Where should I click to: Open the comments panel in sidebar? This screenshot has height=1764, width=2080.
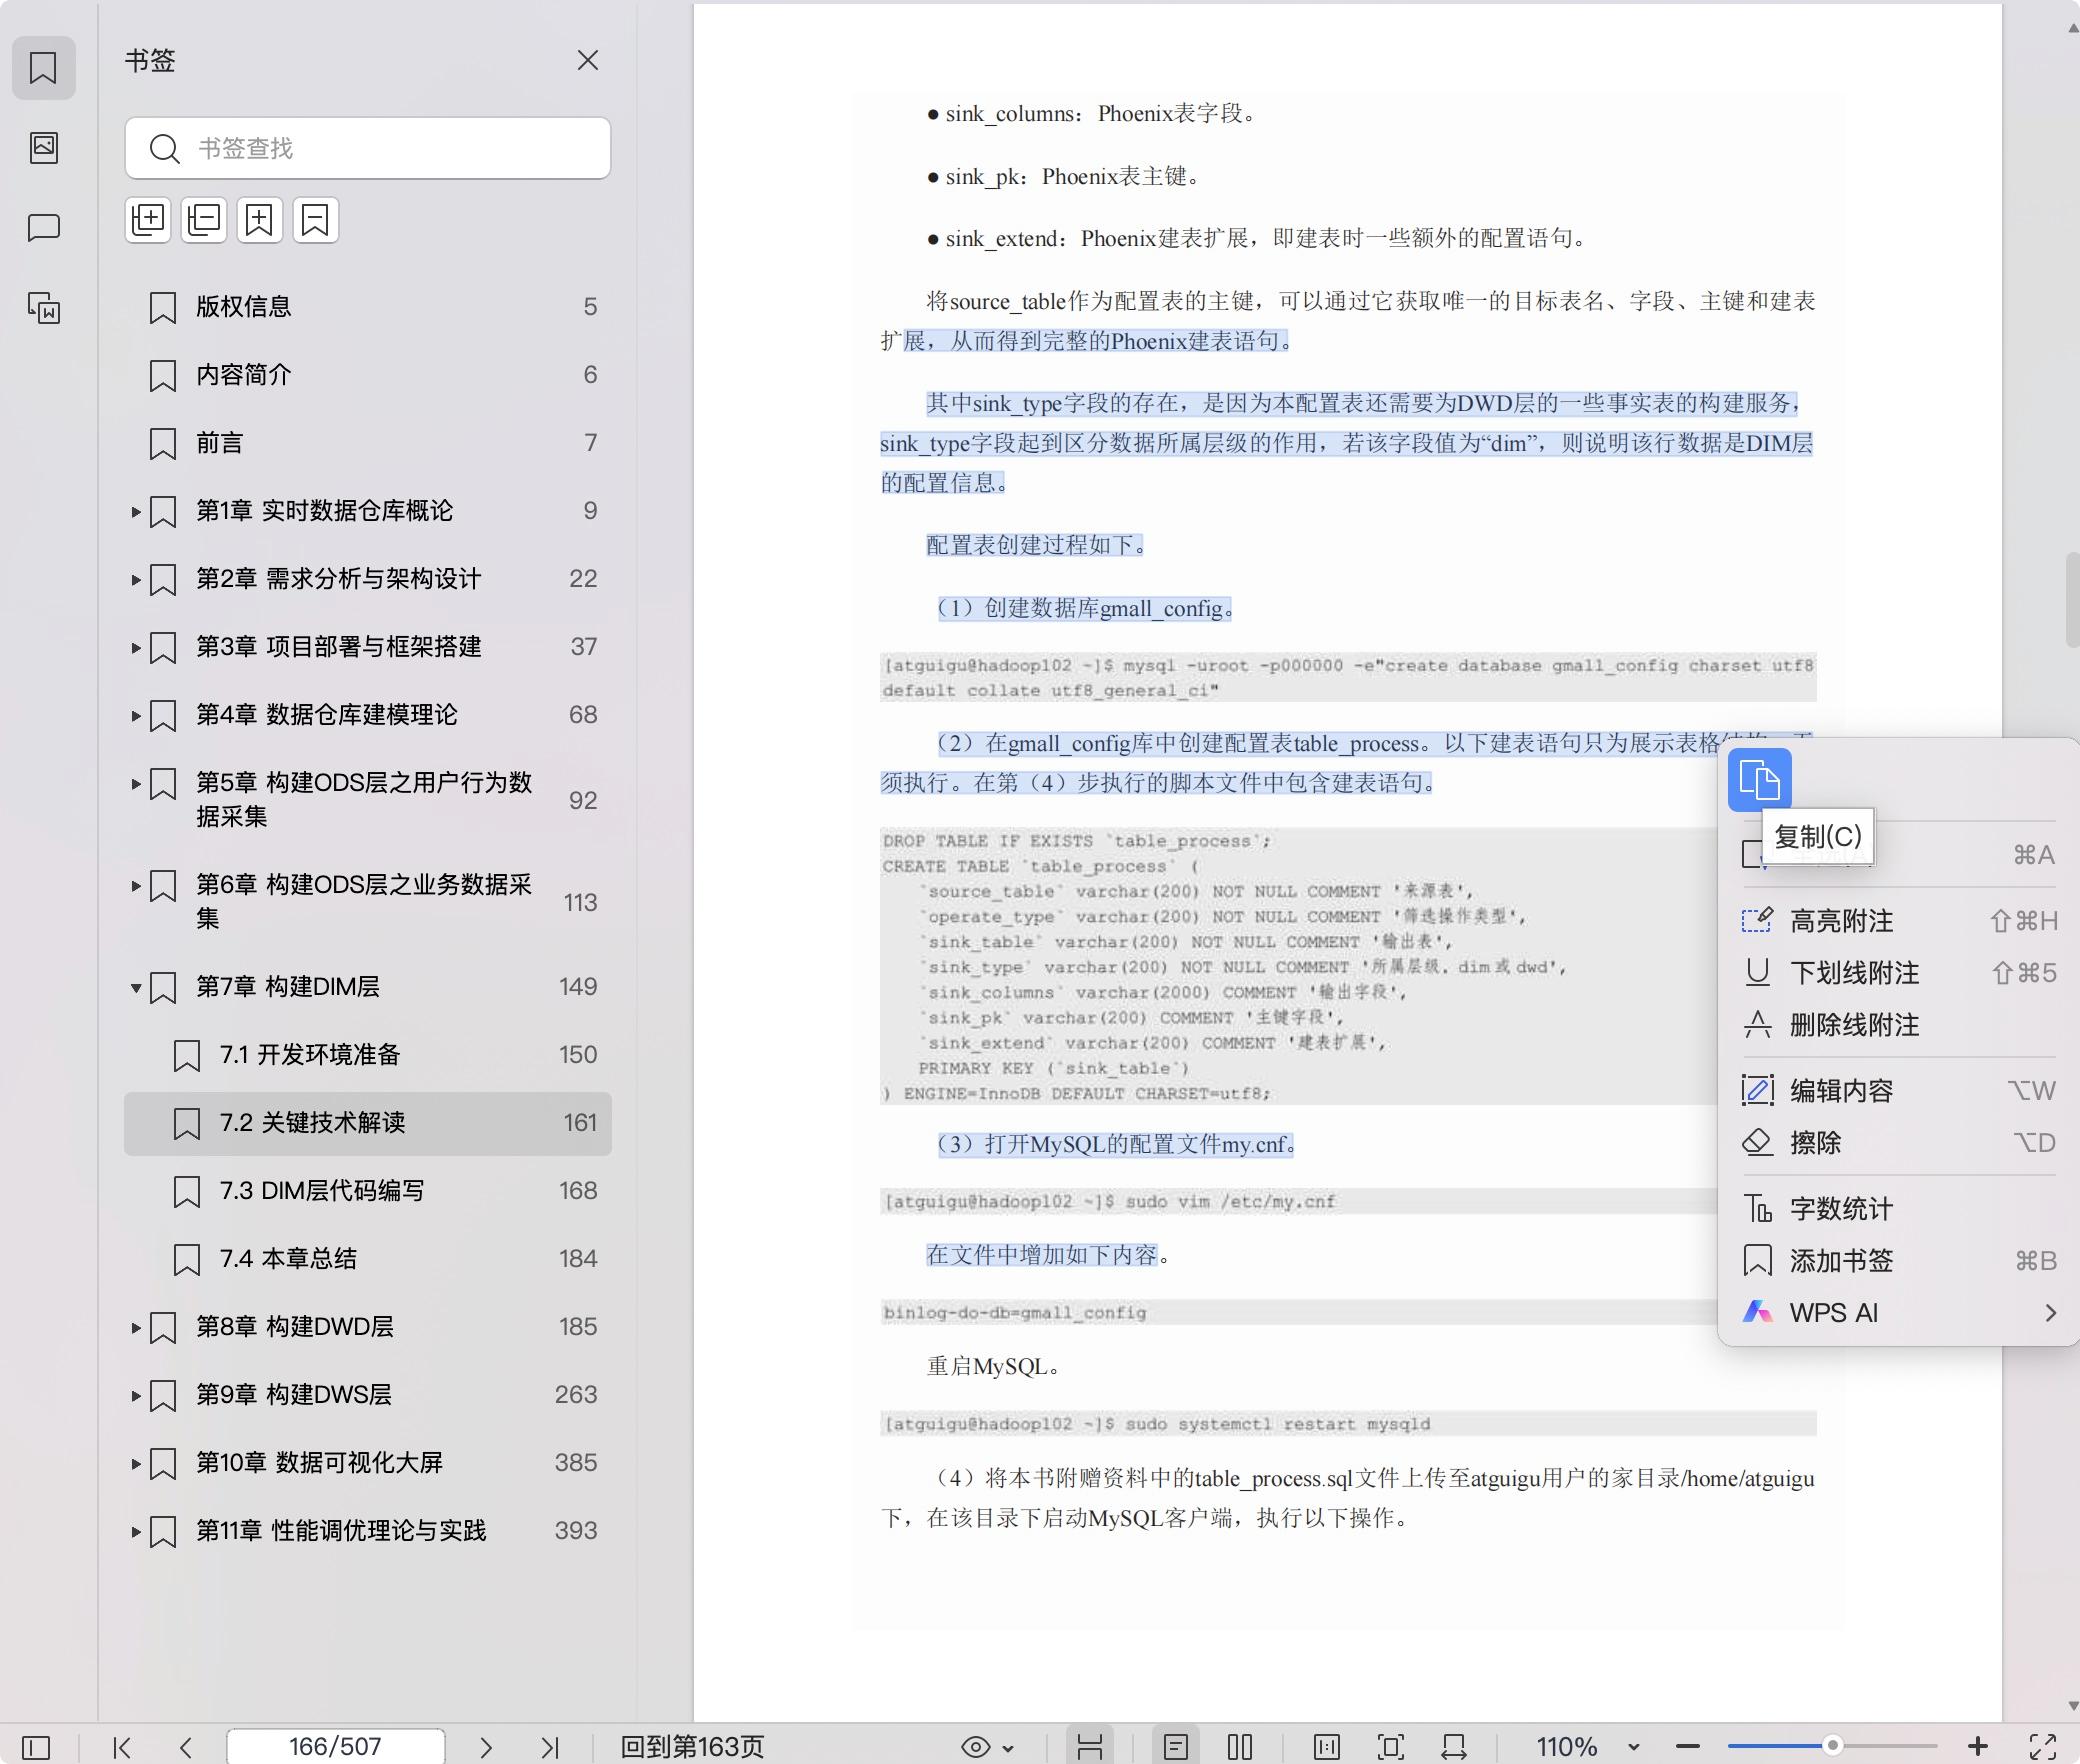point(44,227)
